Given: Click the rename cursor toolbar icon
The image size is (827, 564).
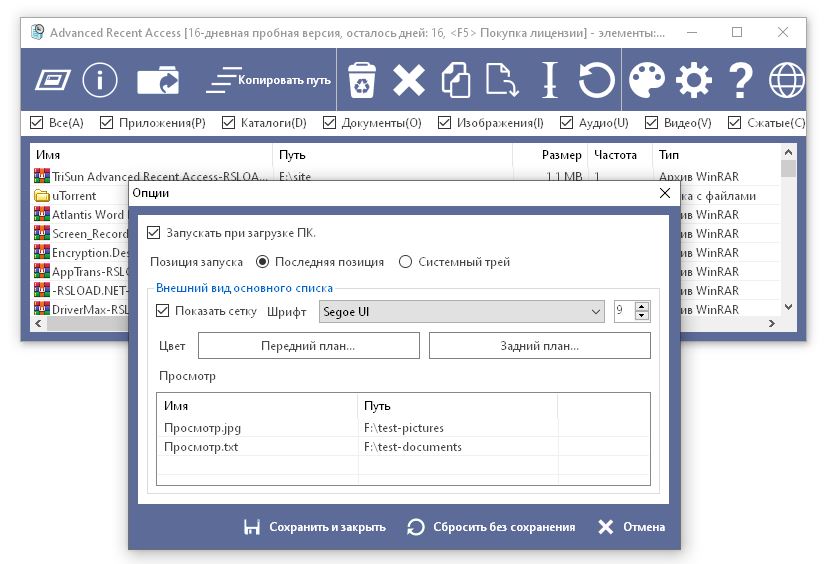Looking at the screenshot, I should [550, 80].
